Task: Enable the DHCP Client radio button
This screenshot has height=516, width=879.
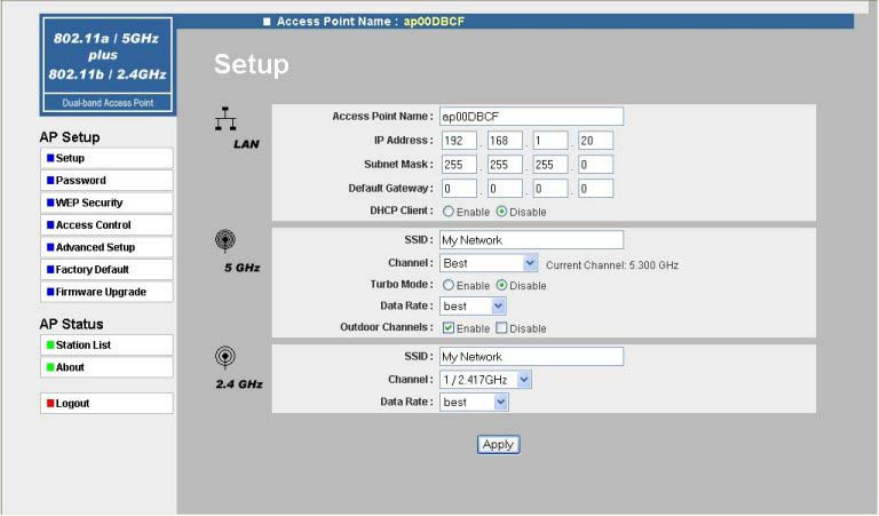Action: click(x=448, y=211)
